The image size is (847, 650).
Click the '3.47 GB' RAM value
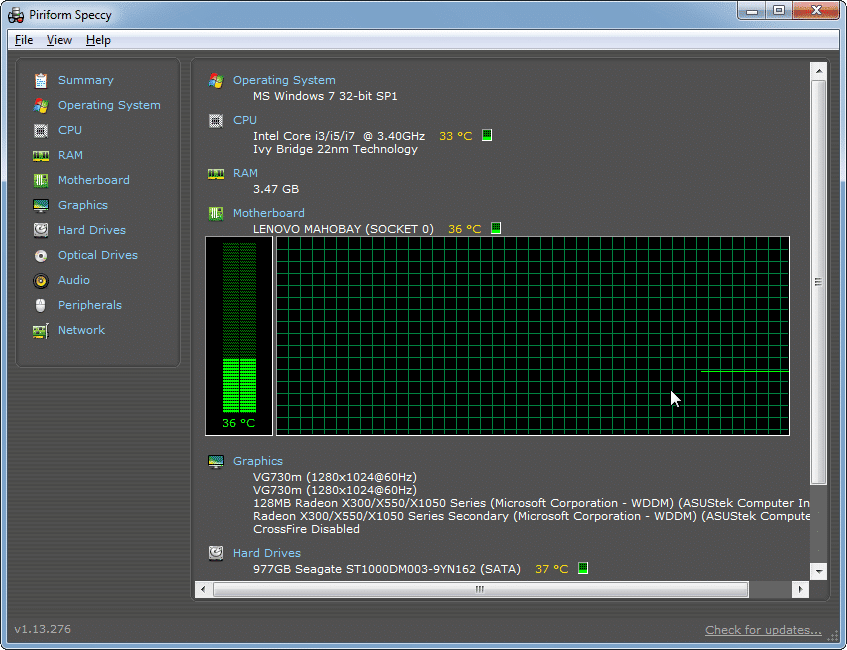click(x=276, y=189)
